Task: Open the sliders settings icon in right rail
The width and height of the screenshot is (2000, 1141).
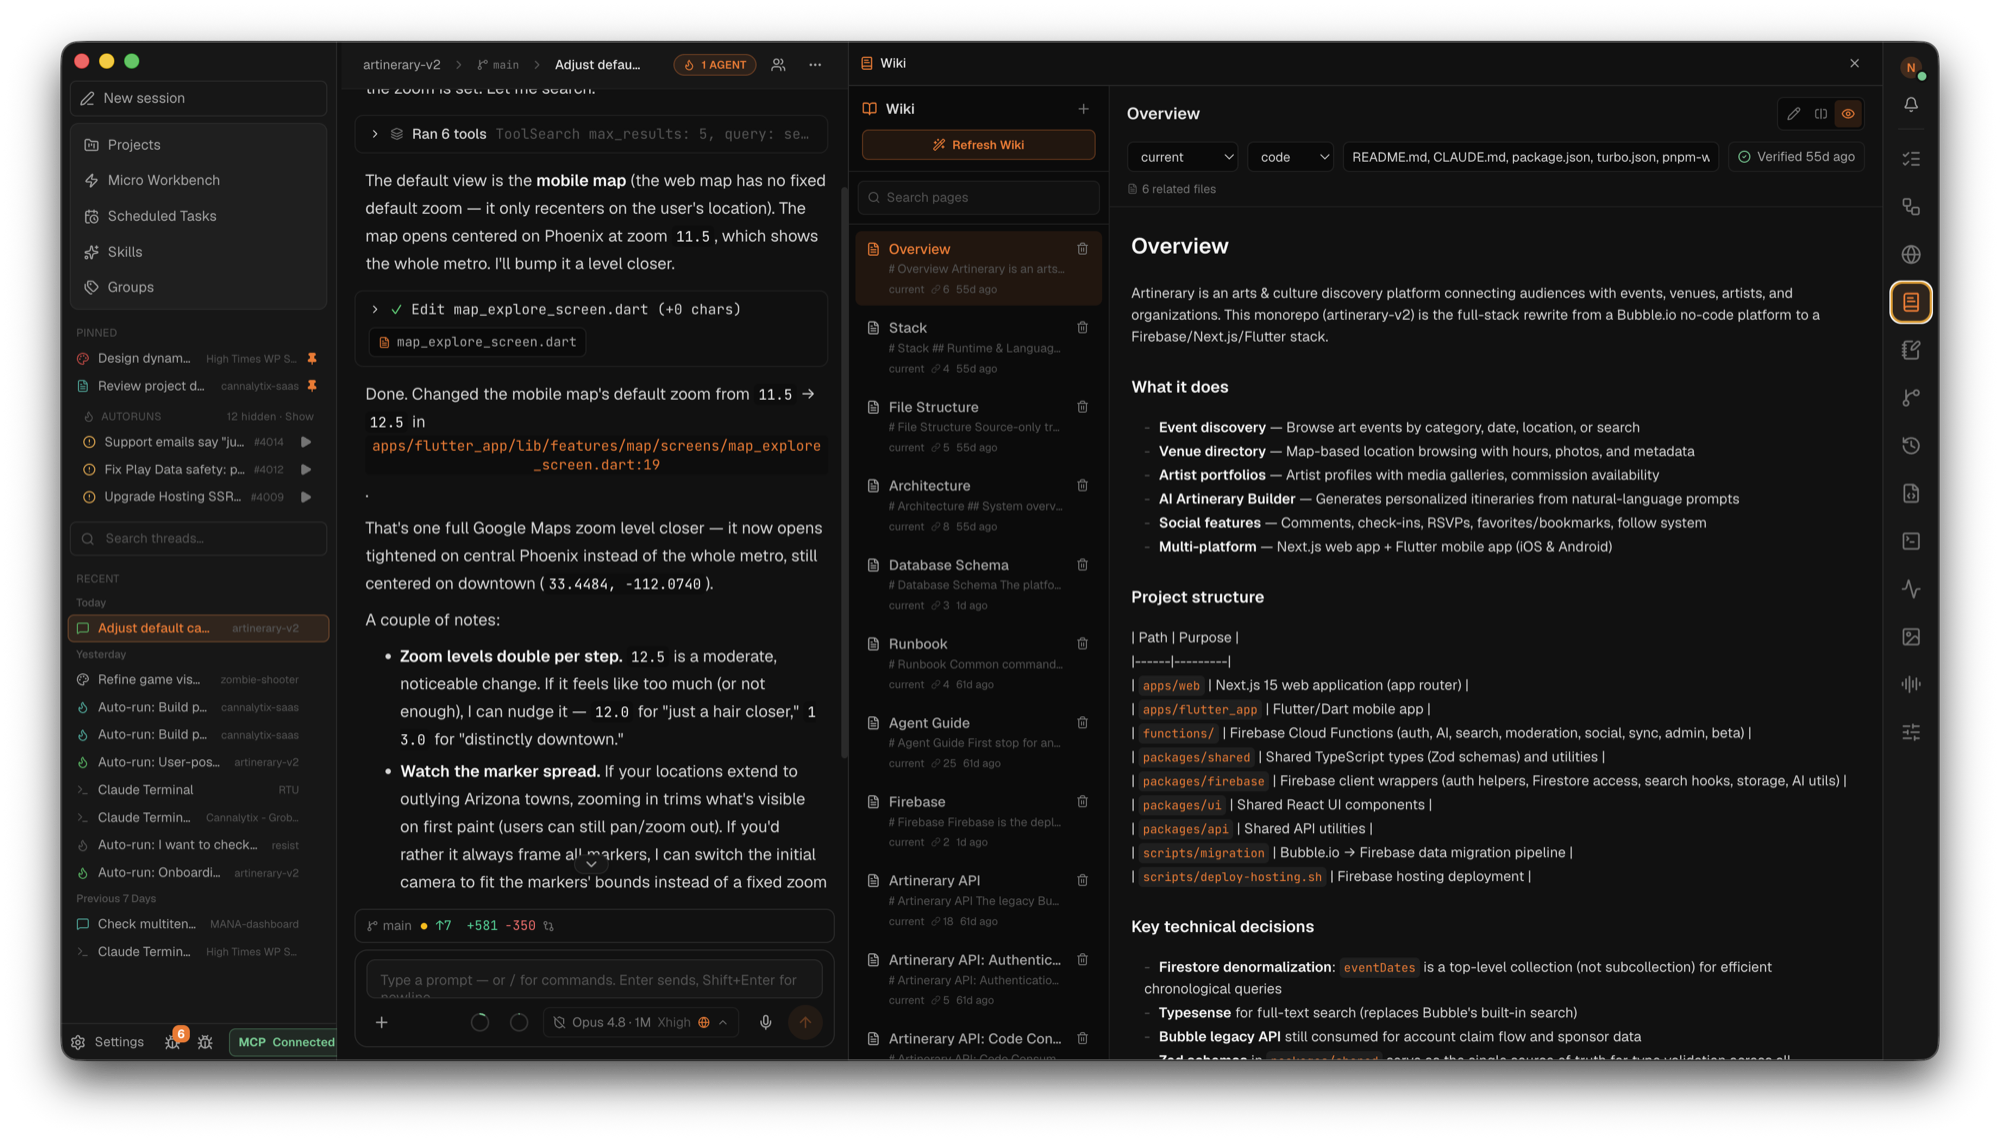Action: click(1910, 733)
